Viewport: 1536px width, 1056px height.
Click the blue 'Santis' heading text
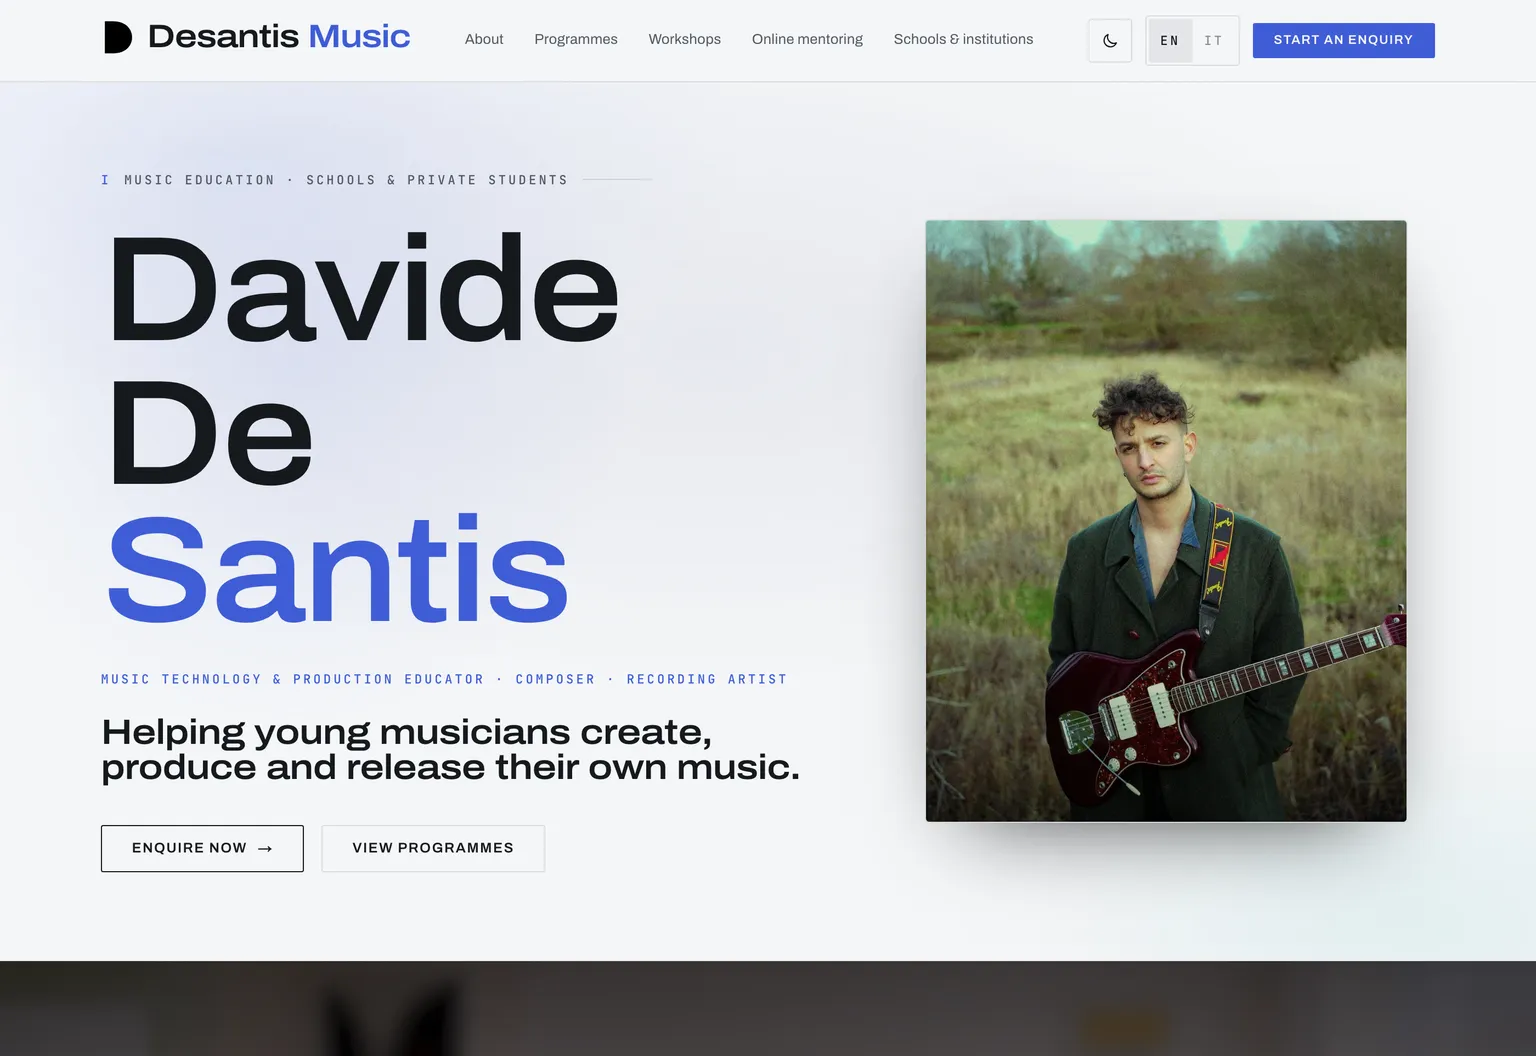point(337,569)
